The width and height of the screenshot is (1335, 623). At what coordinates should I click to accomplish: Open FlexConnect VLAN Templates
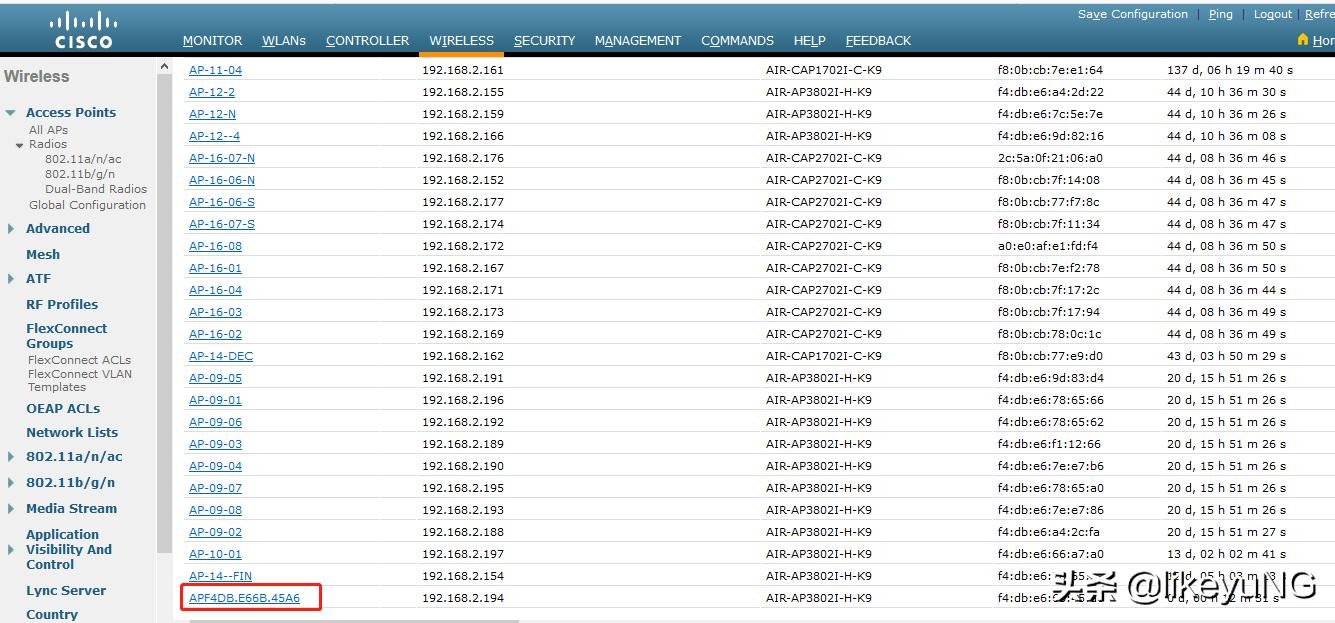pos(80,380)
